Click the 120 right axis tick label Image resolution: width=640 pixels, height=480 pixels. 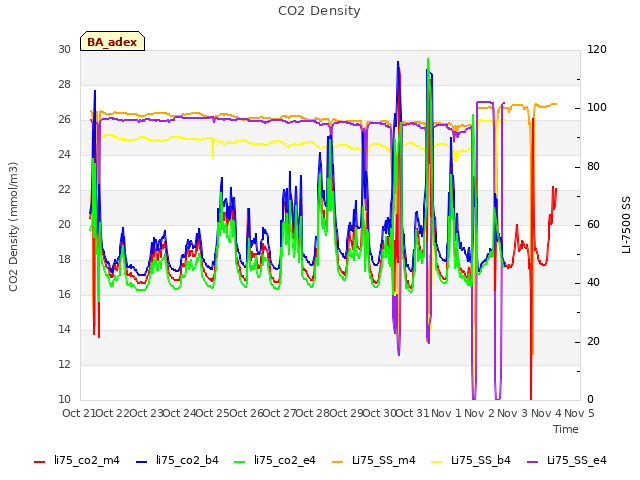tap(597, 49)
